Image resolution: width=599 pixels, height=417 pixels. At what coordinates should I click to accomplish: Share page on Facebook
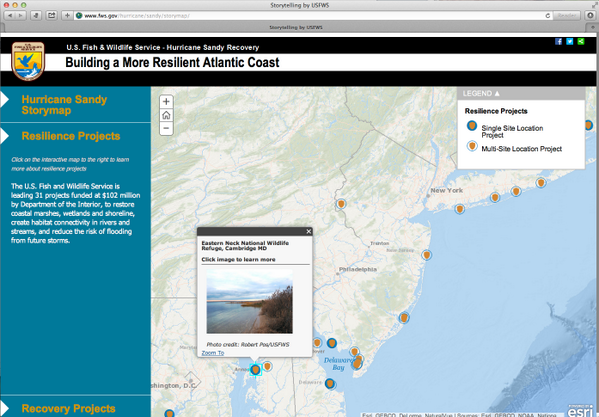pyautogui.click(x=559, y=41)
